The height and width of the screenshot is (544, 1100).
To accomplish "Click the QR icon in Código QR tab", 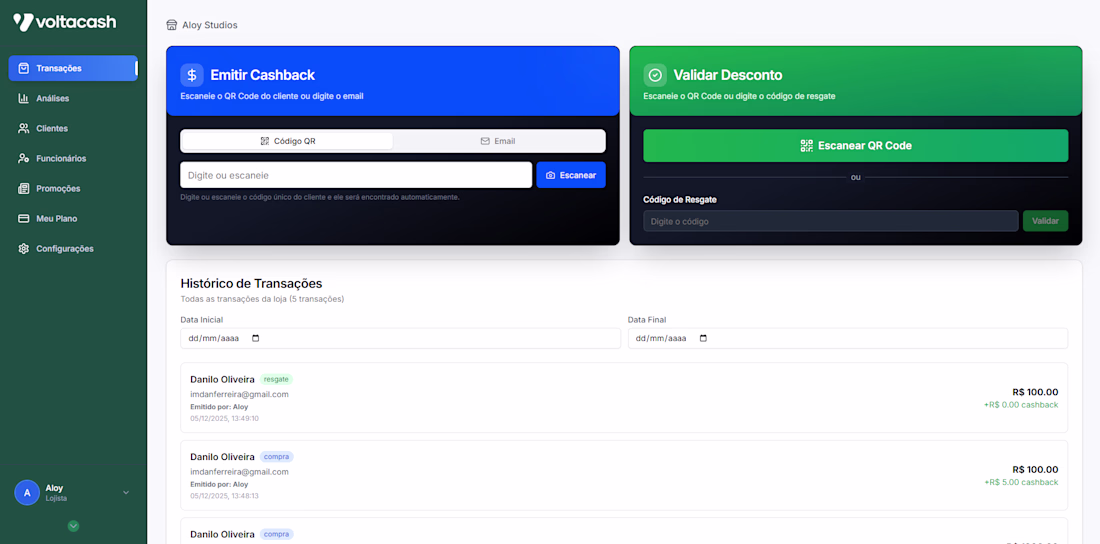I will [264, 141].
